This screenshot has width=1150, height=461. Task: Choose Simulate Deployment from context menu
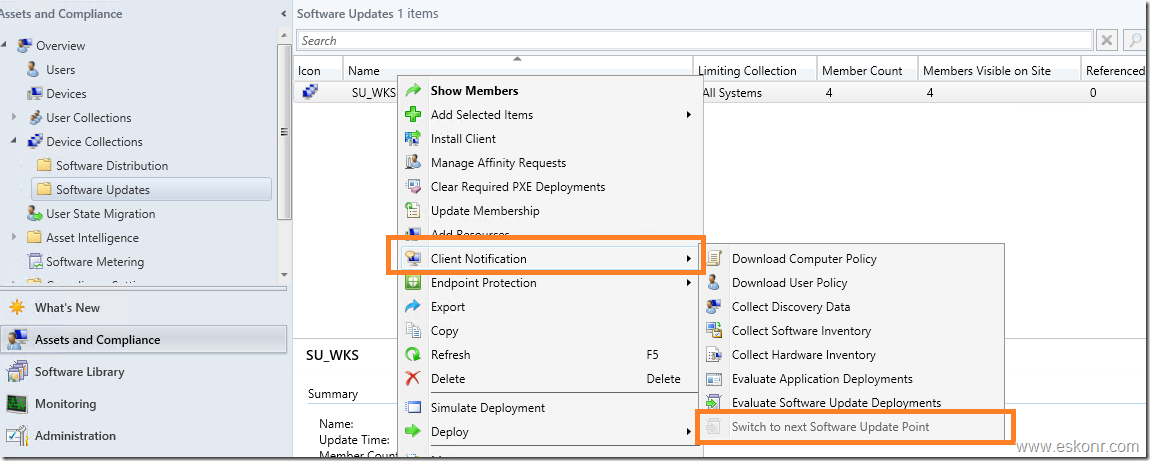[487, 408]
